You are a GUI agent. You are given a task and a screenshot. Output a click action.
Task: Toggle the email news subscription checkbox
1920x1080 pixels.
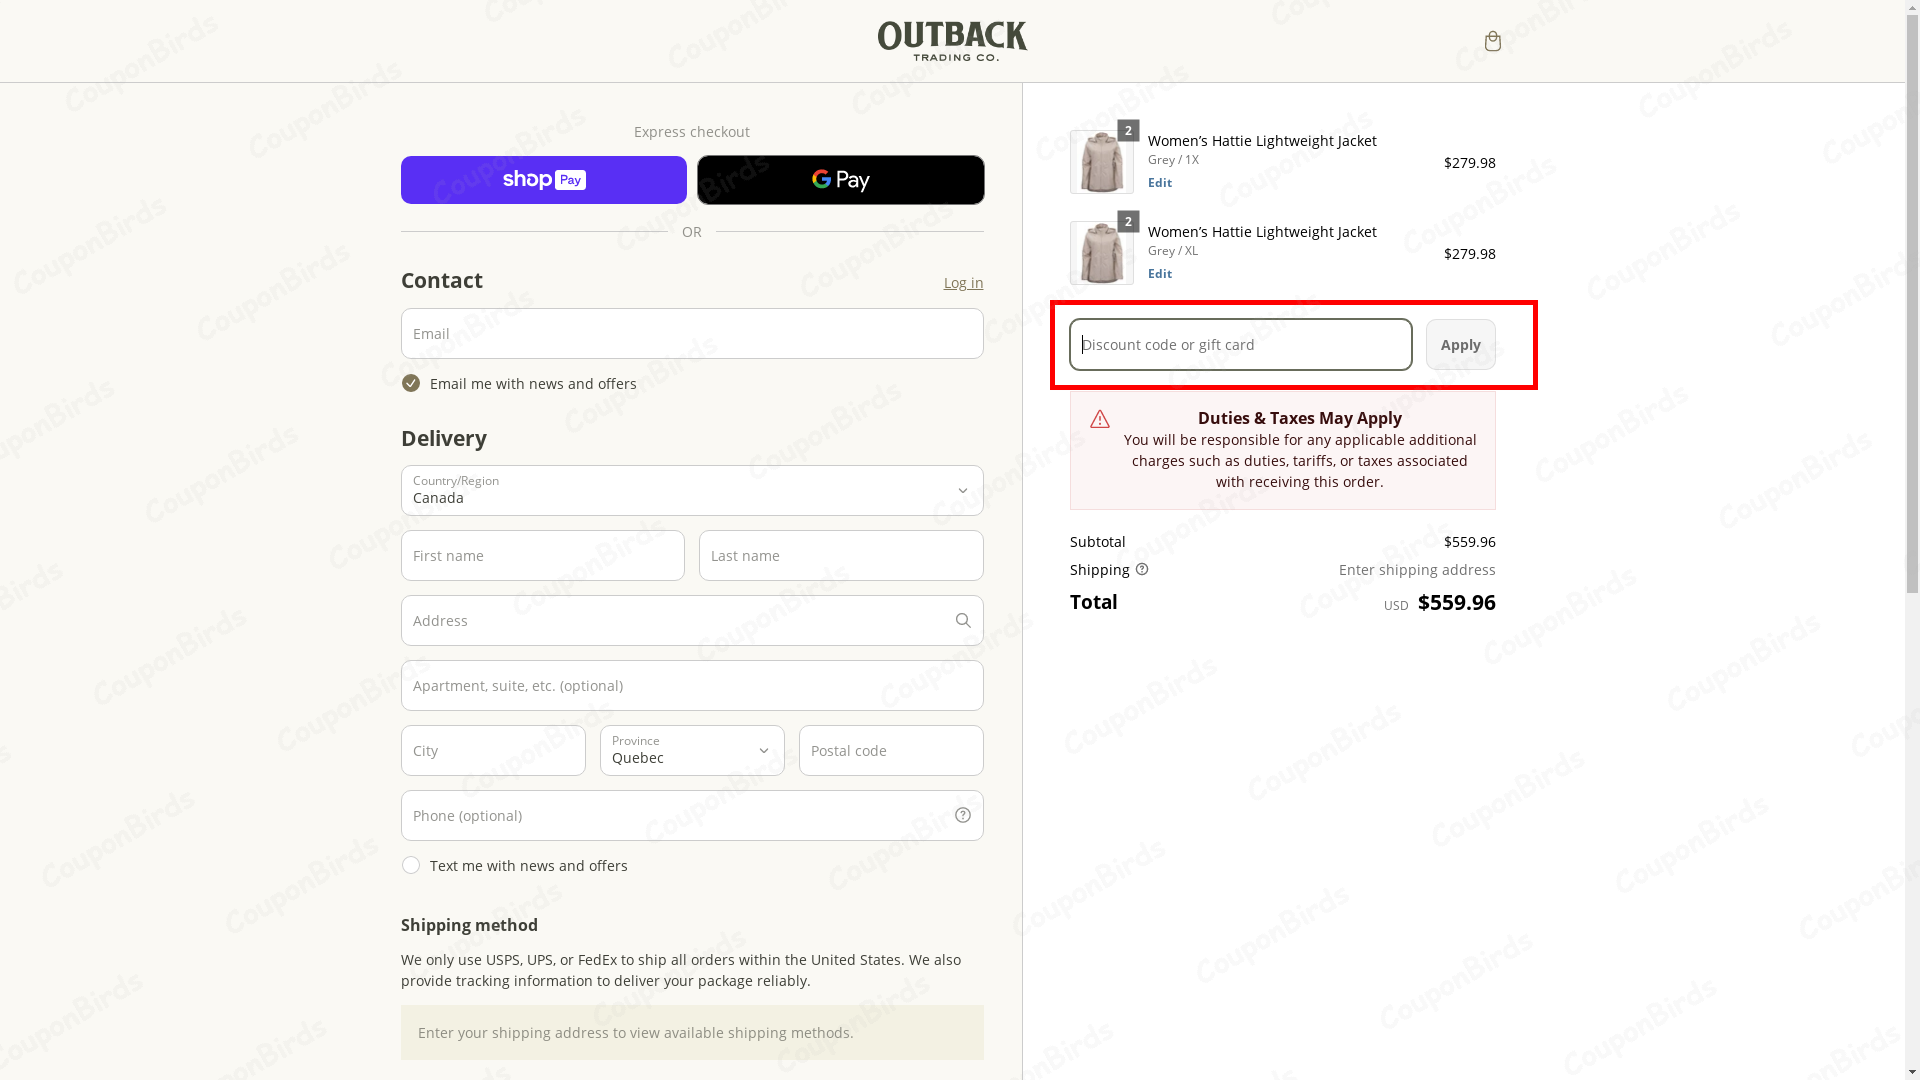coord(410,383)
